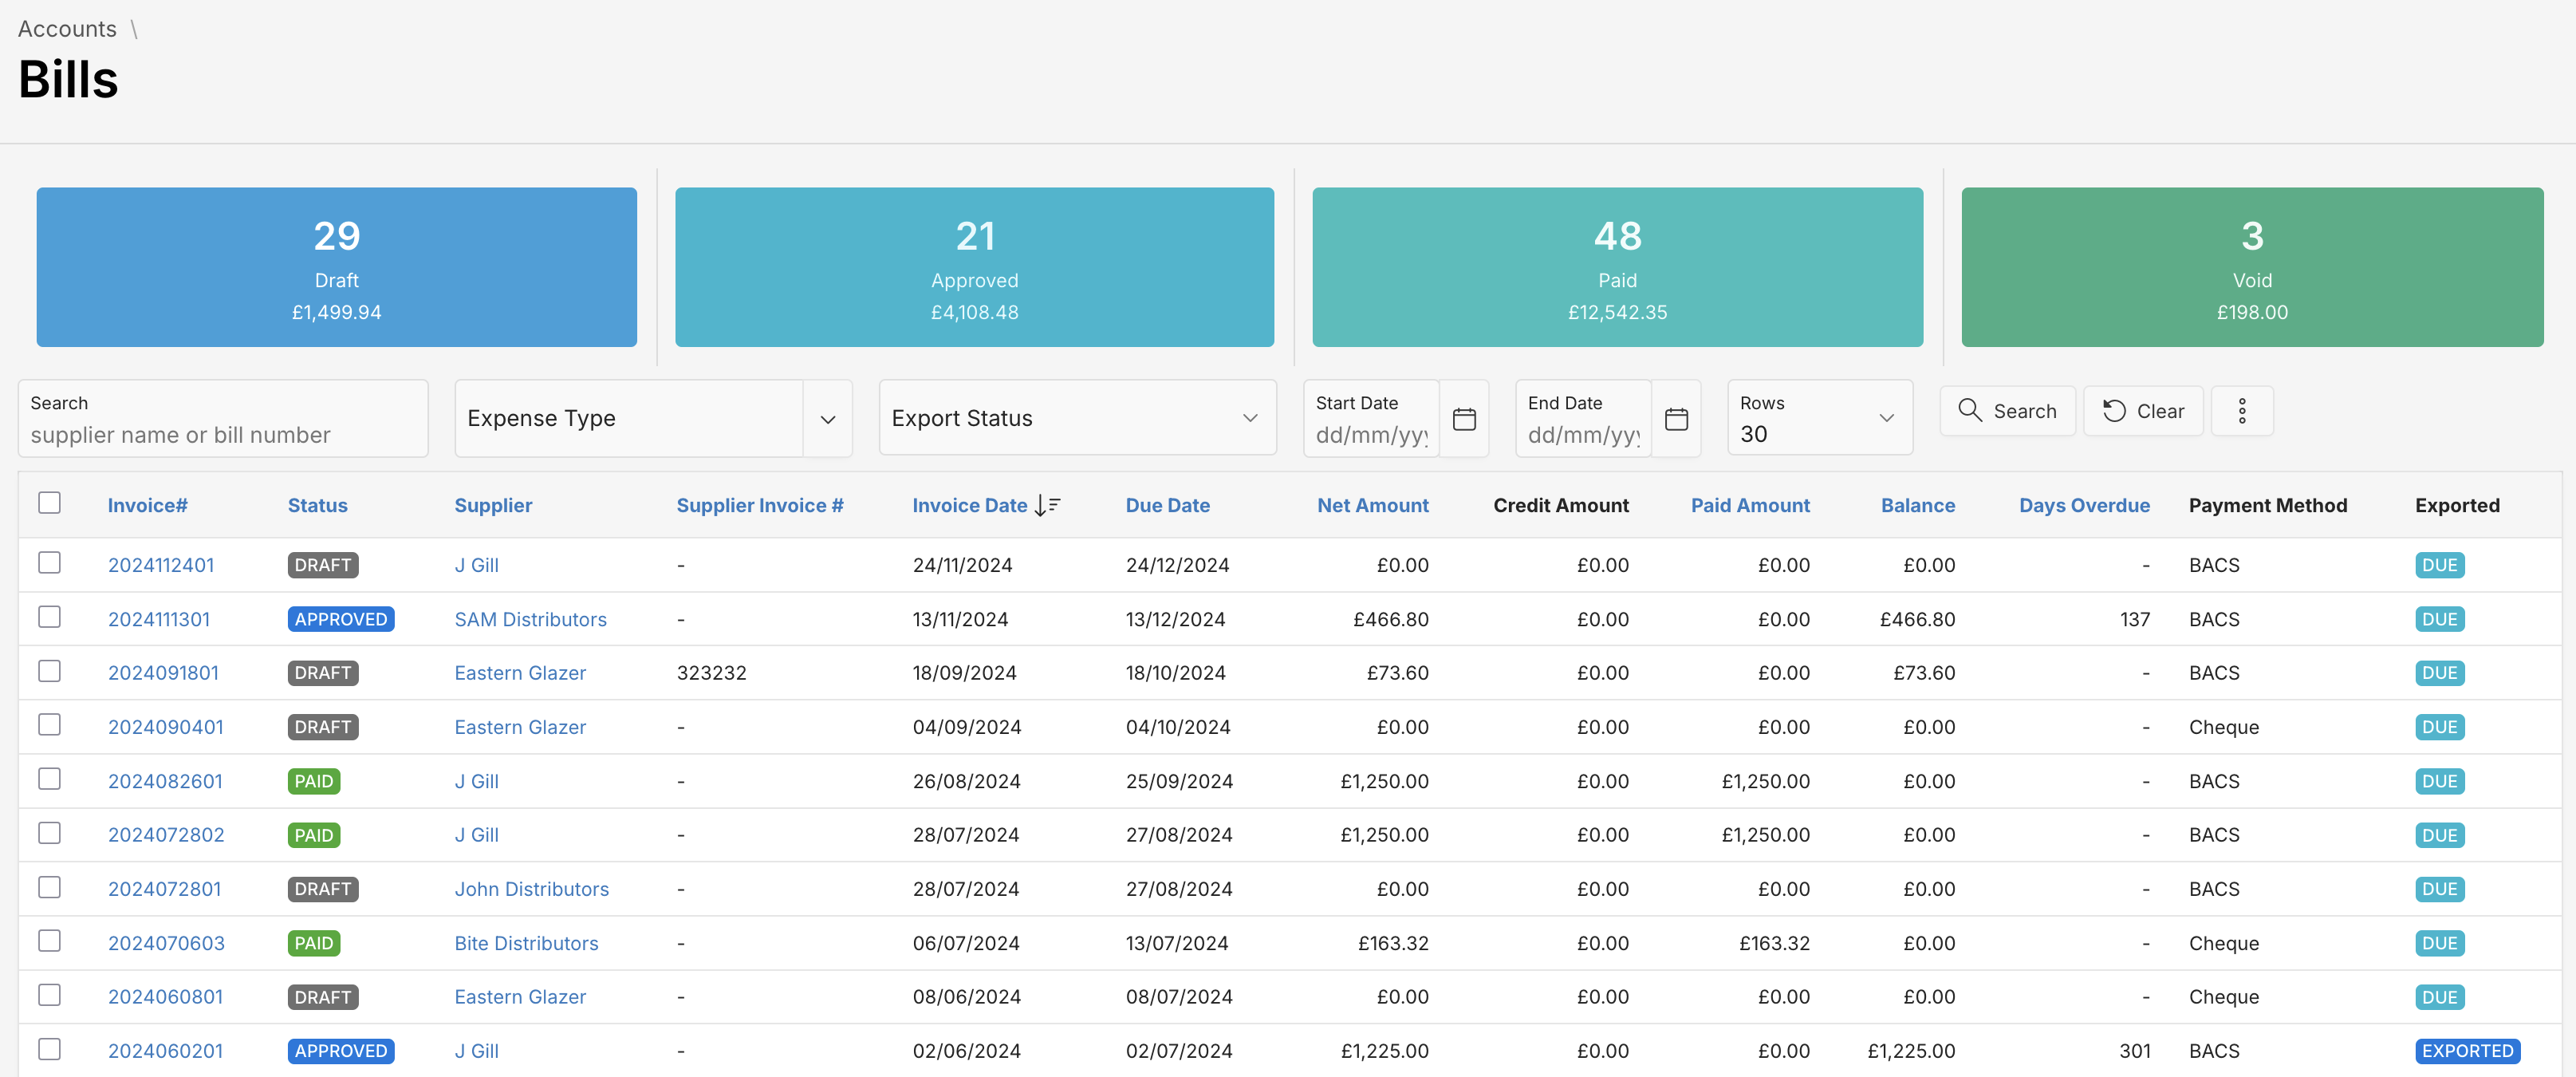Open the three-dot more options menu
Screen dimensions: 2576x1077
2242,411
